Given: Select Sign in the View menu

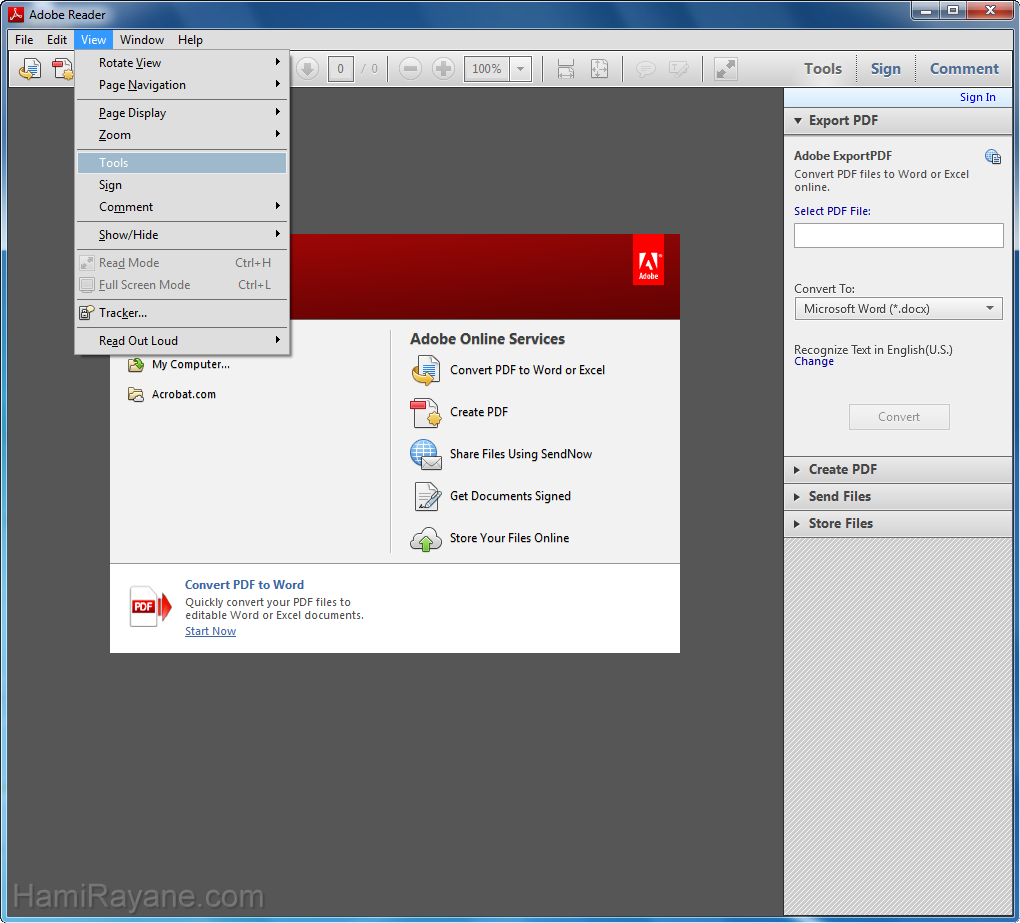Looking at the screenshot, I should coord(182,185).
